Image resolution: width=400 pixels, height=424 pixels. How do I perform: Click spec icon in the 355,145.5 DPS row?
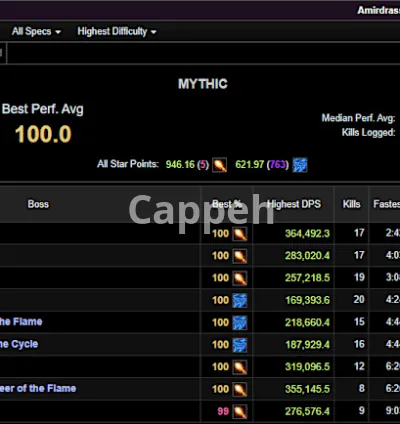(240, 389)
